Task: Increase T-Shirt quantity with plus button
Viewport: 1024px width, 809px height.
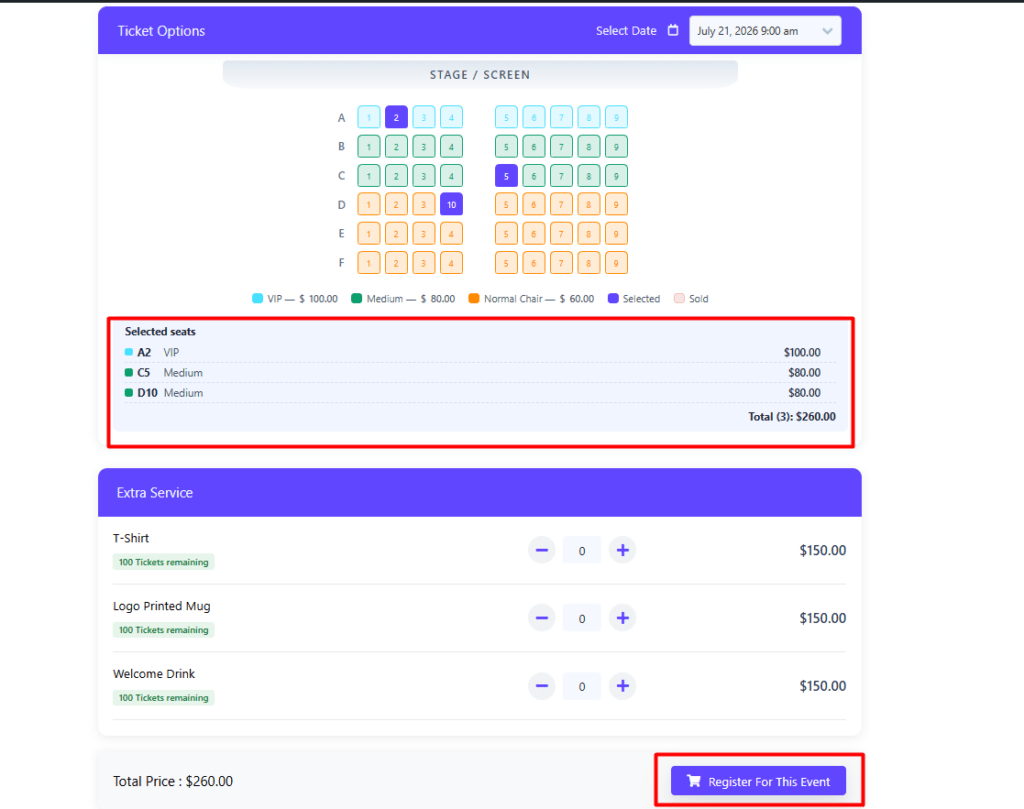Action: tap(622, 550)
